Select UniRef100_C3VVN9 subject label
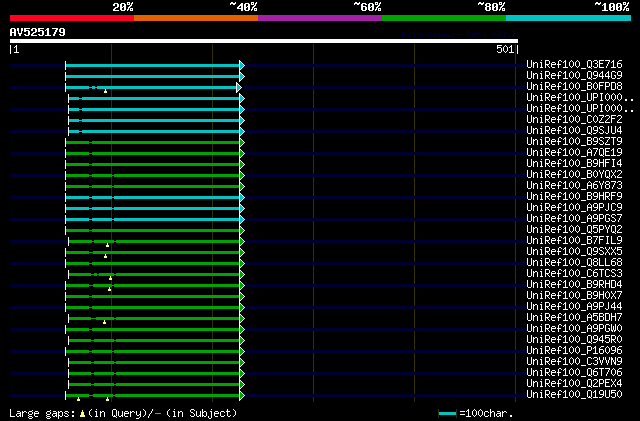The width and height of the screenshot is (640, 421). 574,362
